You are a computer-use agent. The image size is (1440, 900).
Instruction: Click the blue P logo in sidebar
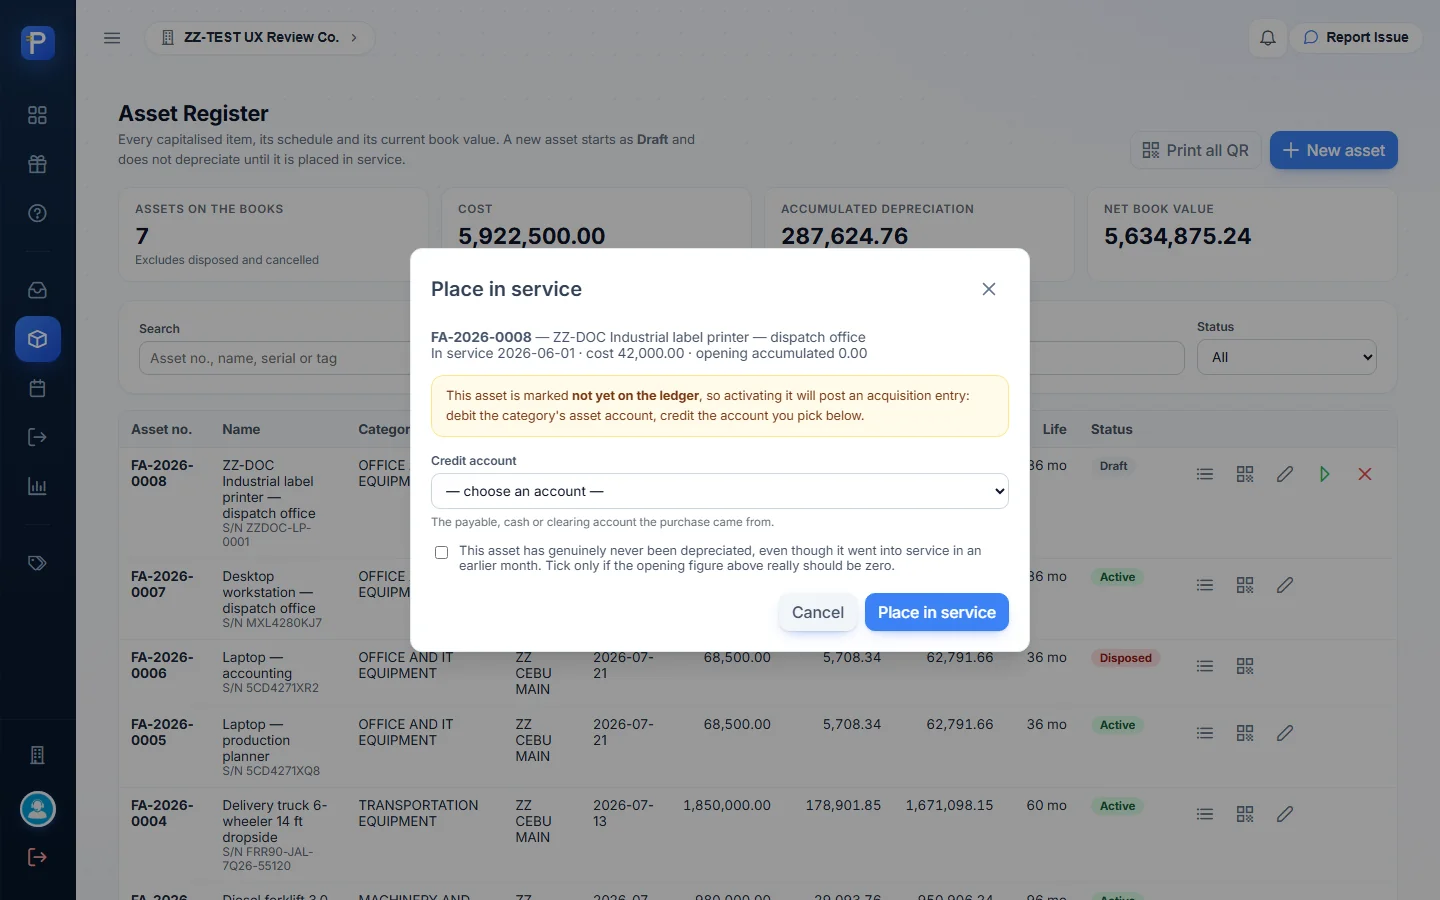(x=38, y=43)
